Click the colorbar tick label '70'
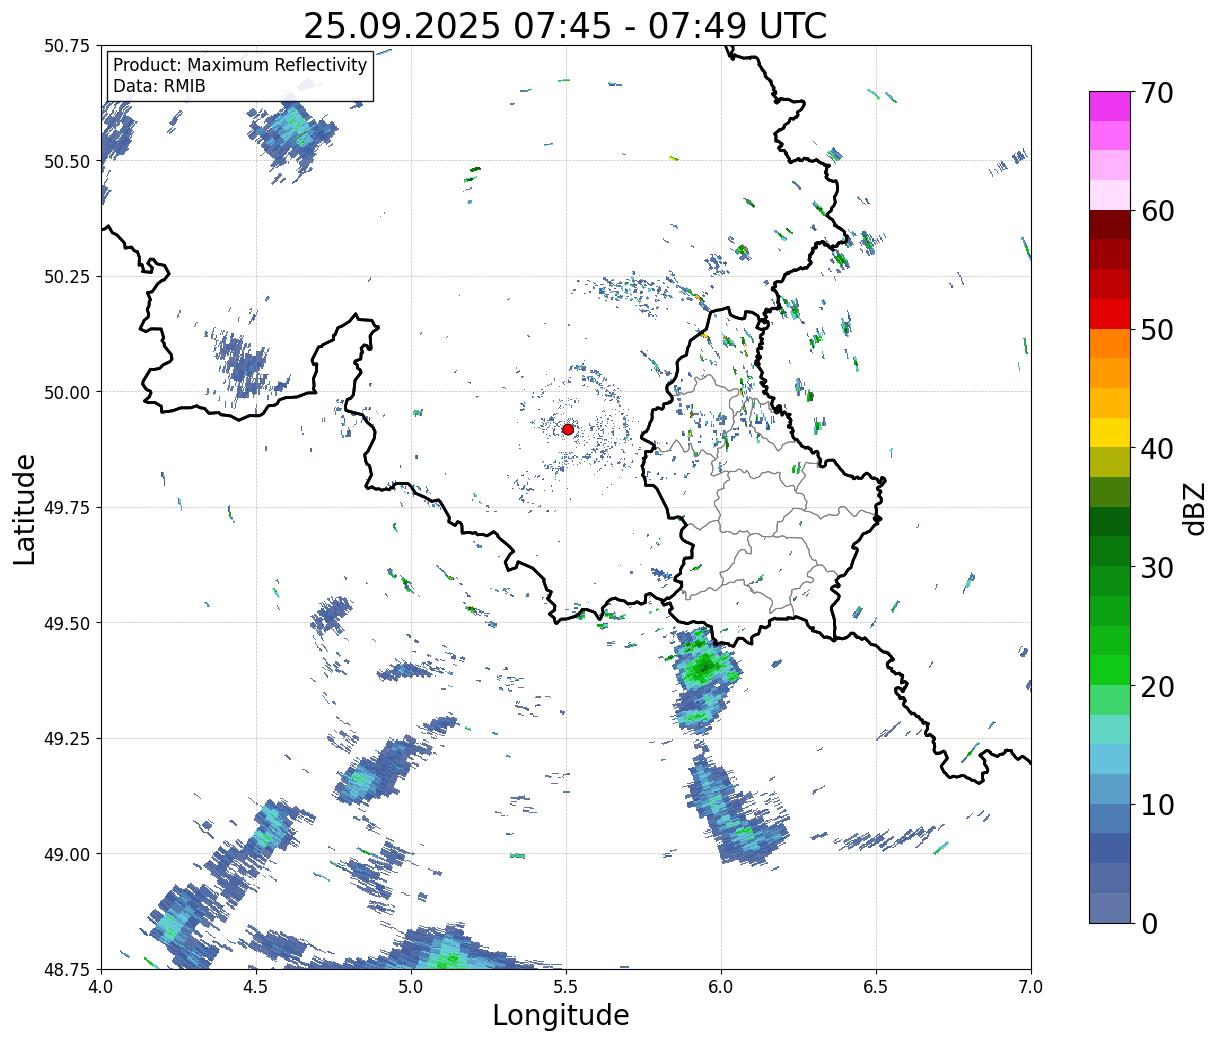 click(1156, 93)
